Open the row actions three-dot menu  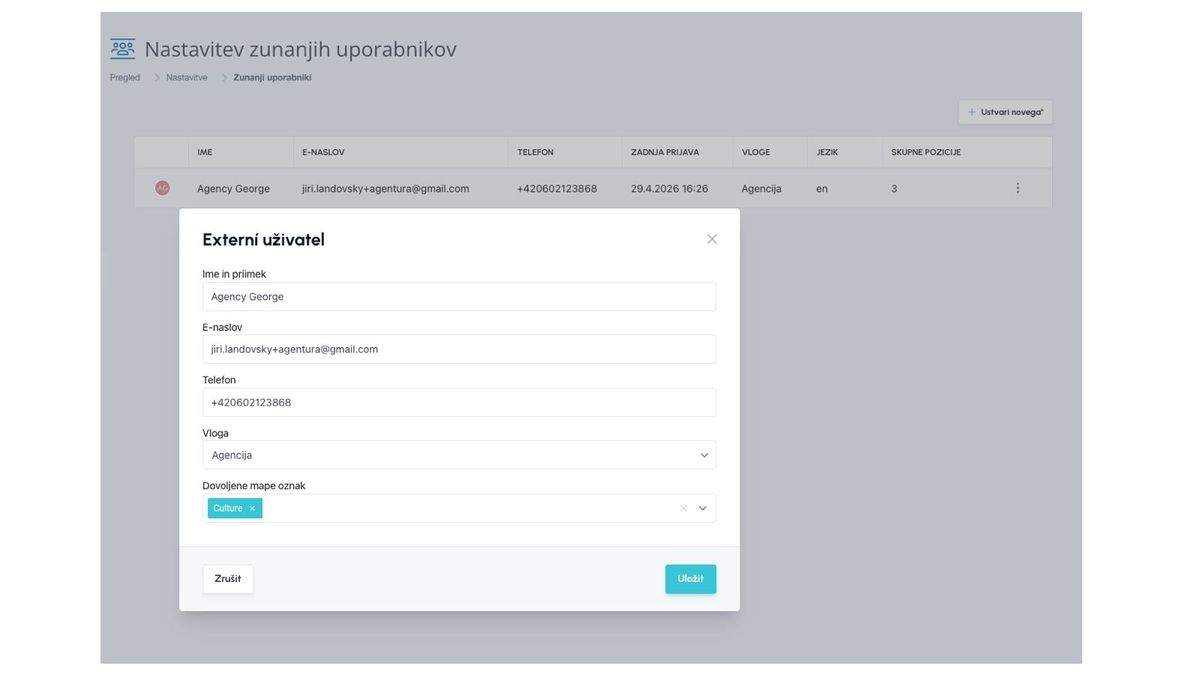point(1018,188)
